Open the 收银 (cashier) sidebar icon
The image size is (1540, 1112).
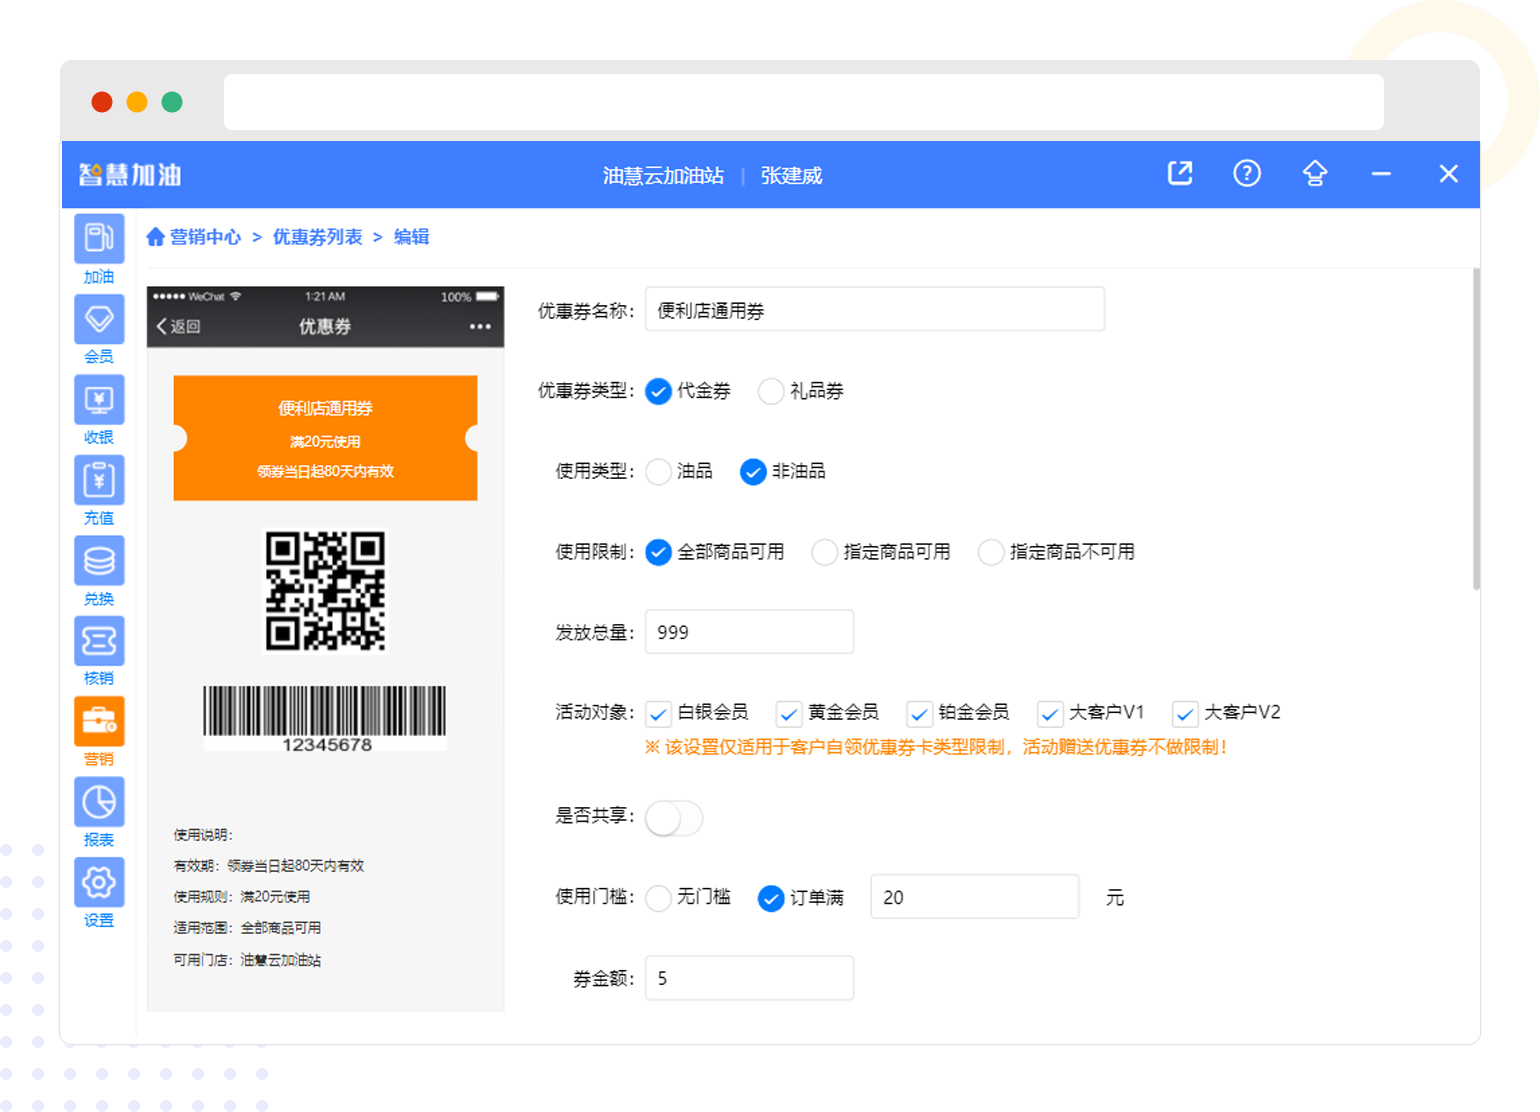pos(99,400)
